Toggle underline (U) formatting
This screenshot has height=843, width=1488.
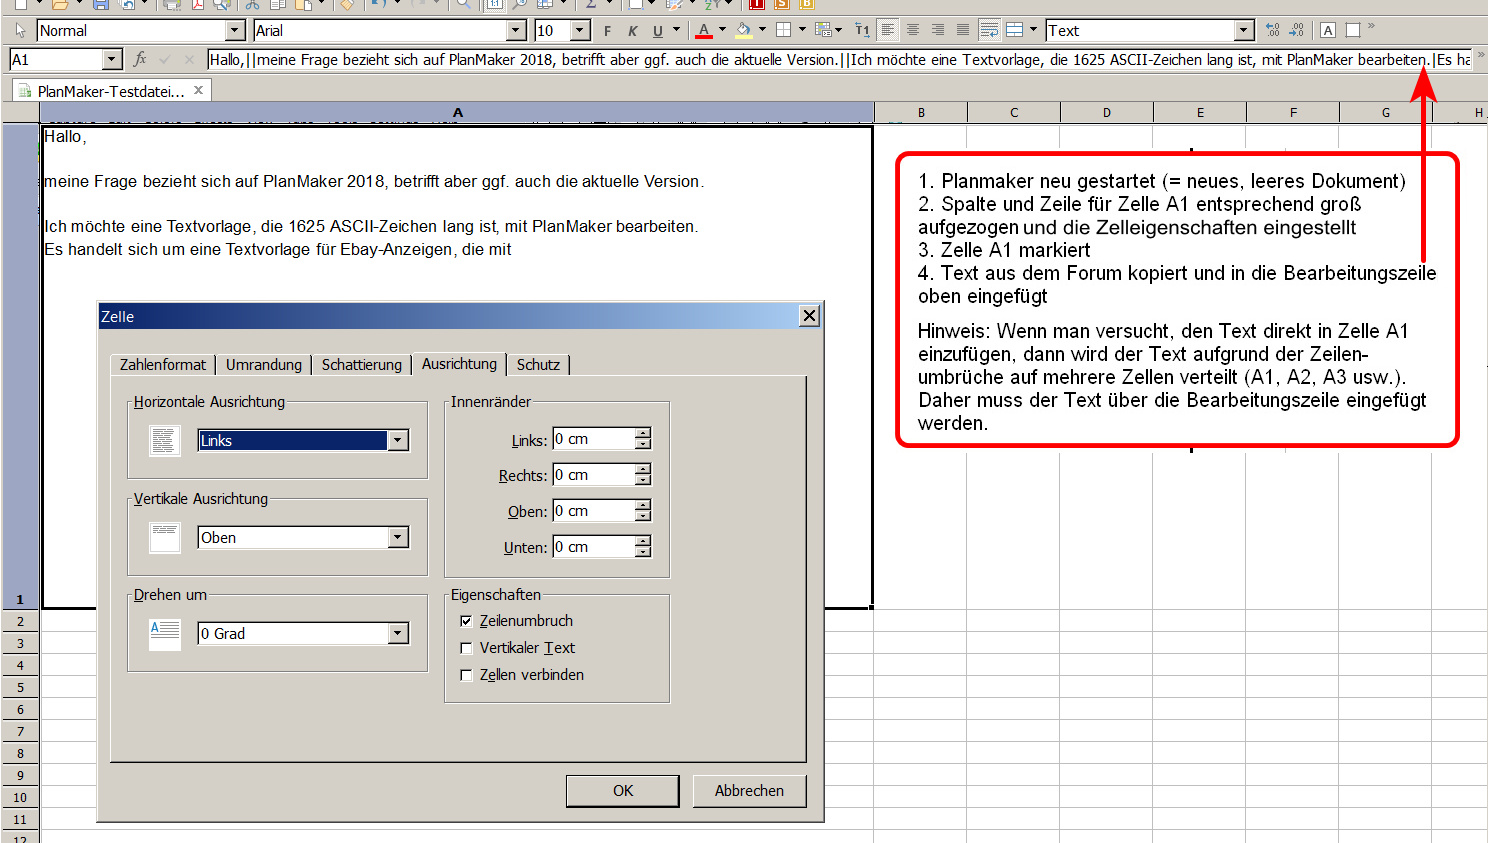click(x=657, y=31)
